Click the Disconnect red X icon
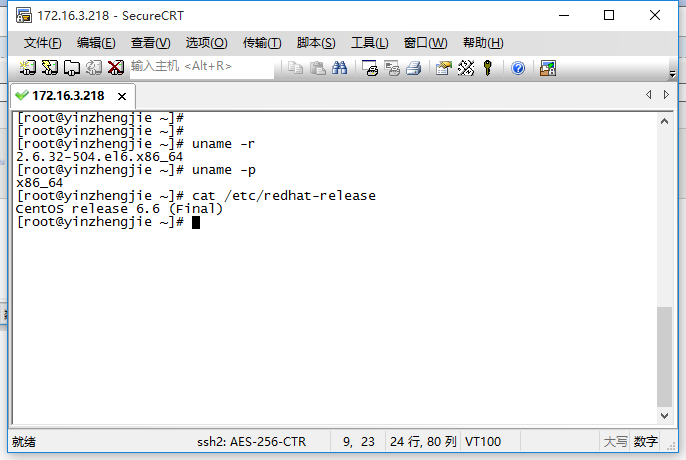 tap(116, 68)
